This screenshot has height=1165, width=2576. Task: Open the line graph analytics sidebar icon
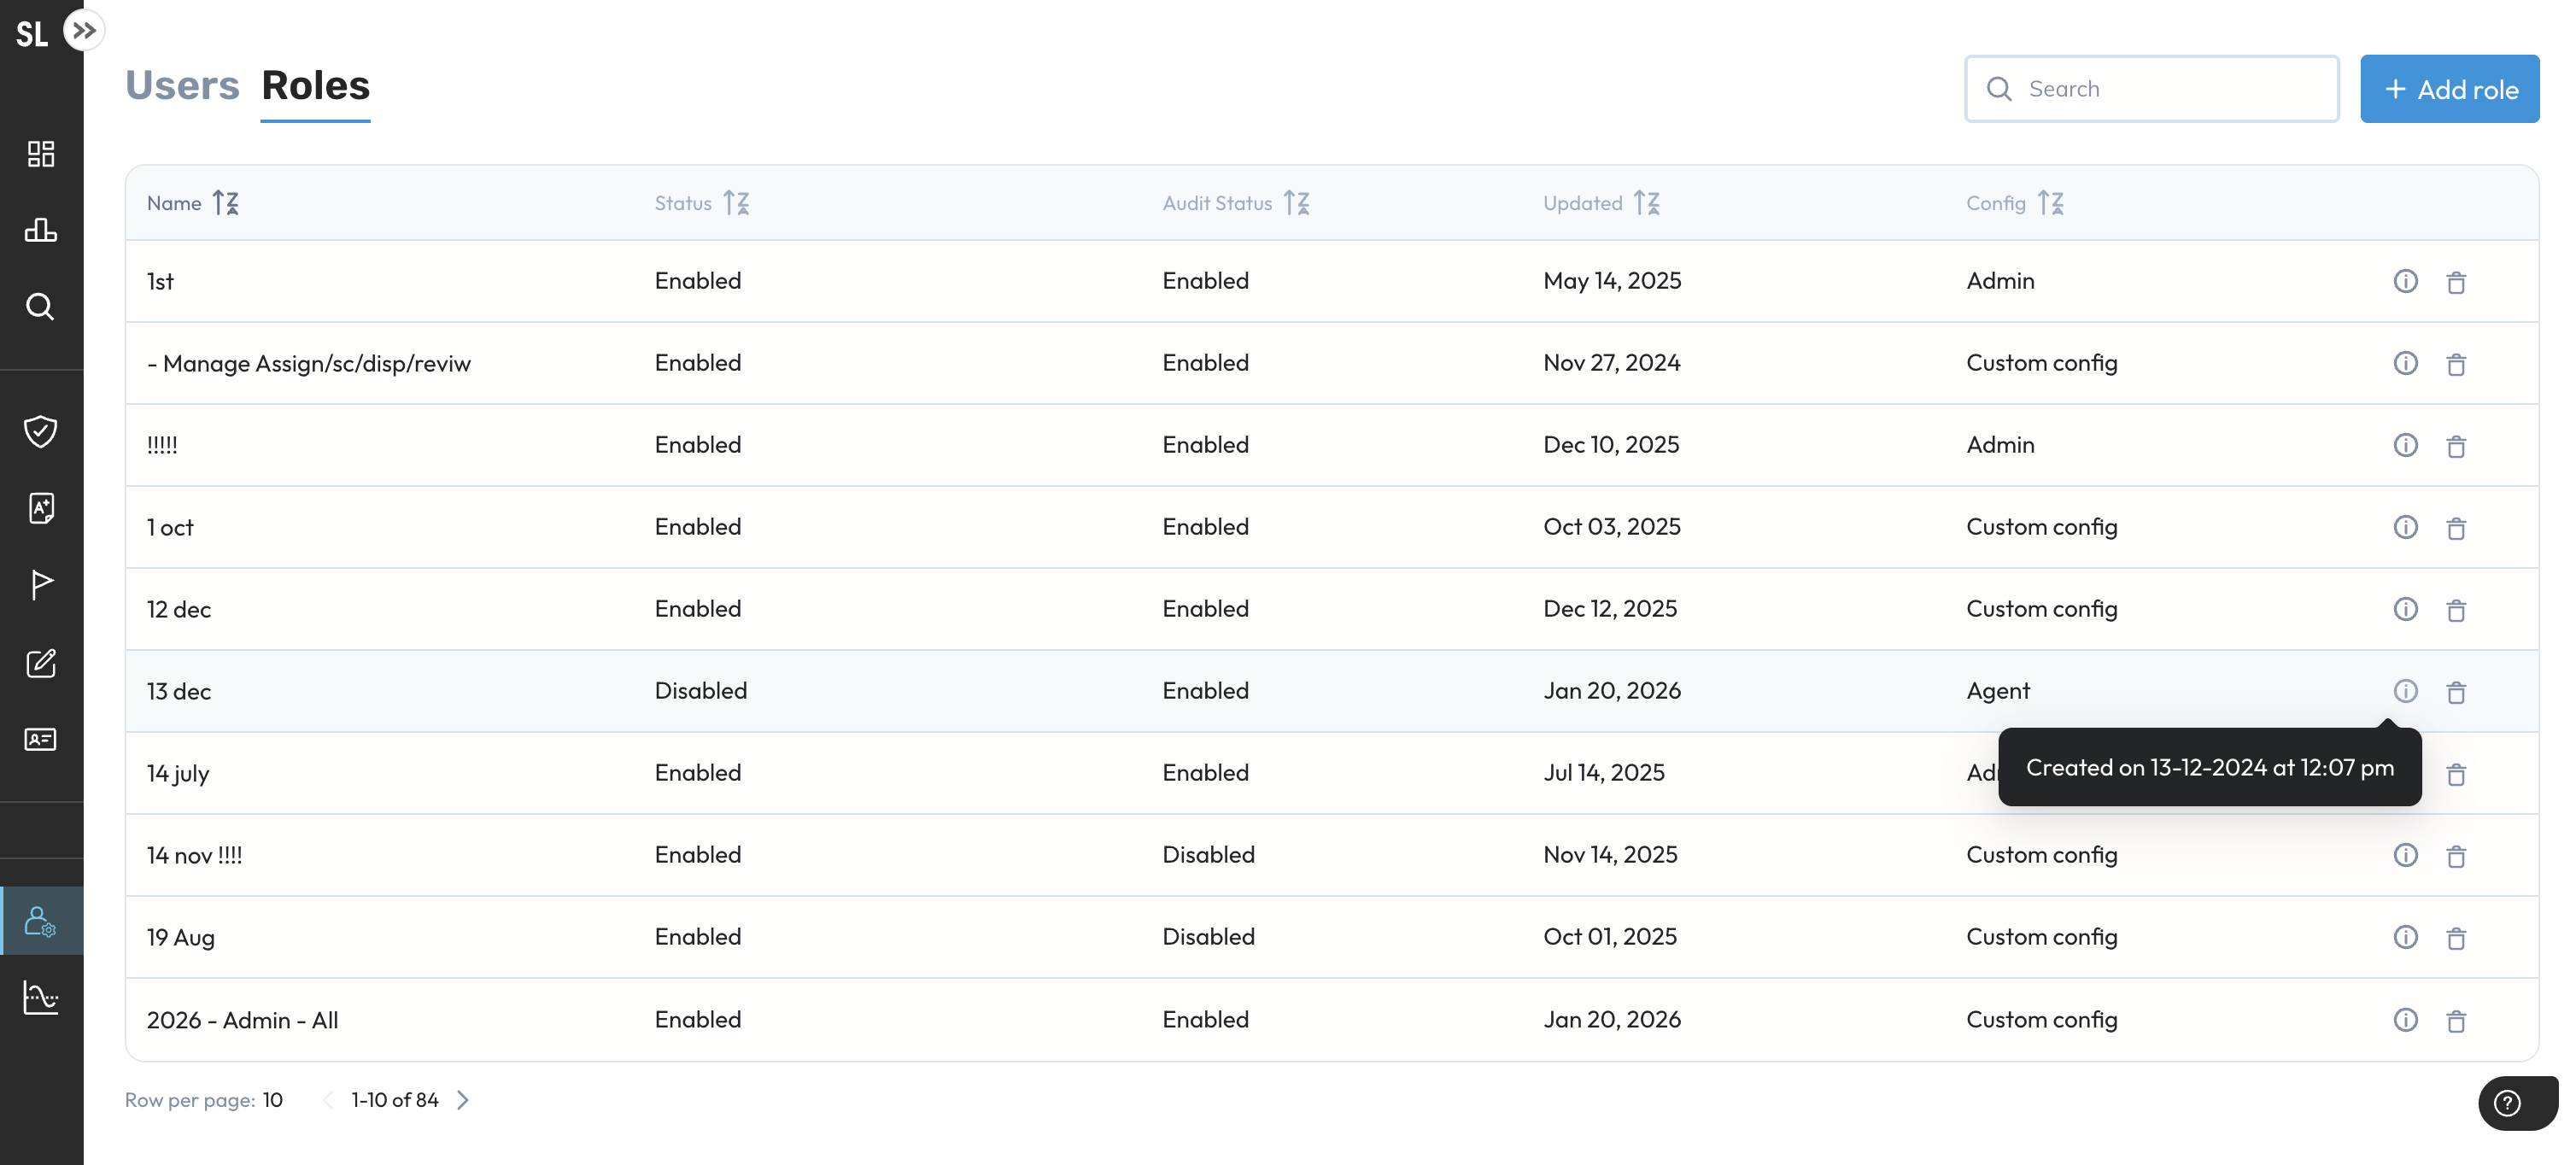(41, 997)
